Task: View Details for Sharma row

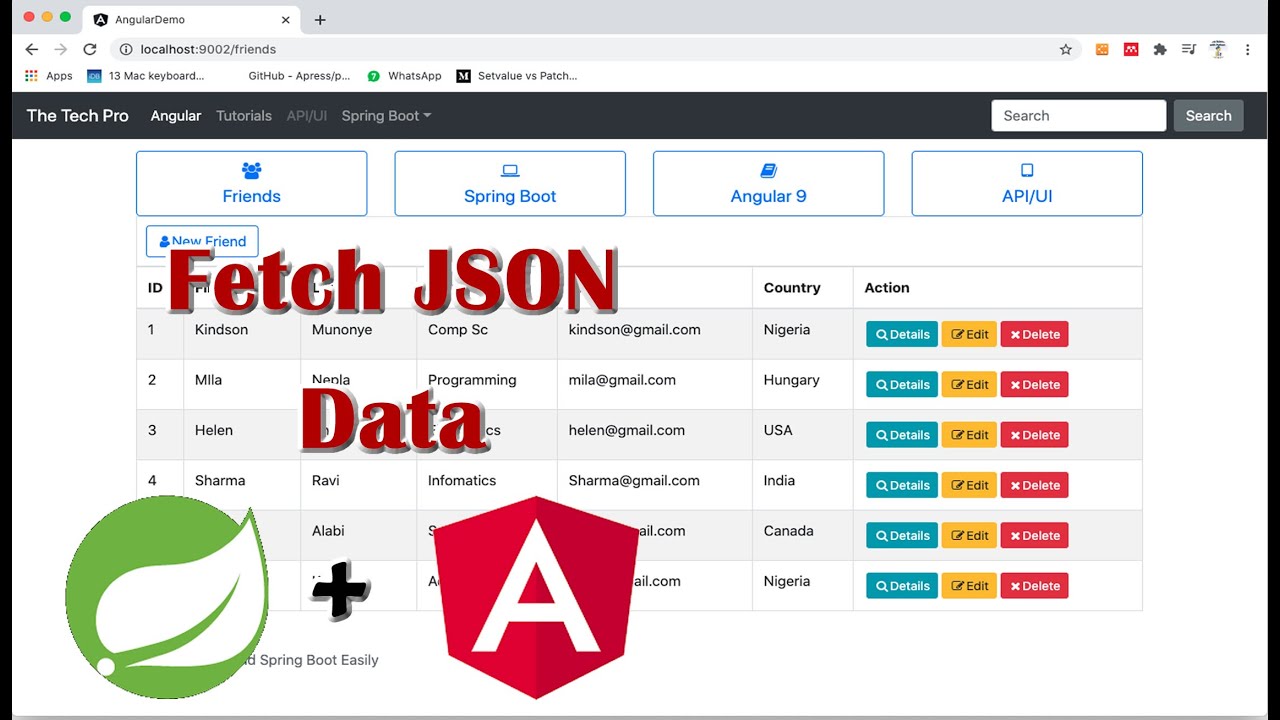Action: point(902,485)
